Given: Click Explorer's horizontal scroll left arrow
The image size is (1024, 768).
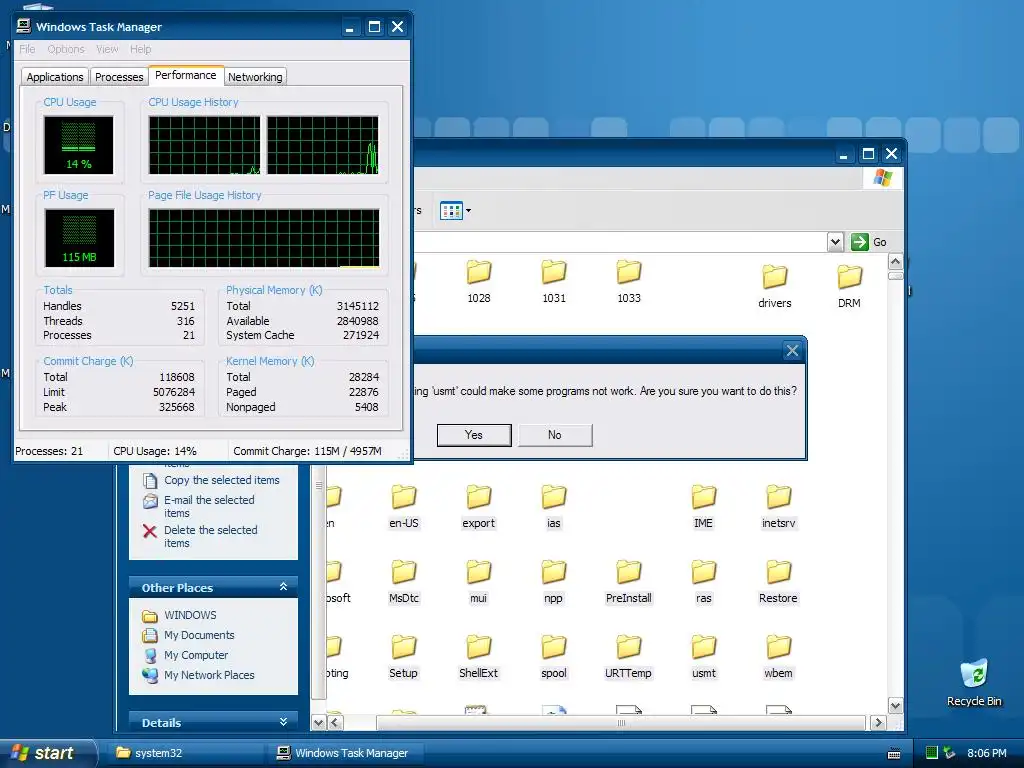Looking at the screenshot, I should pos(335,722).
